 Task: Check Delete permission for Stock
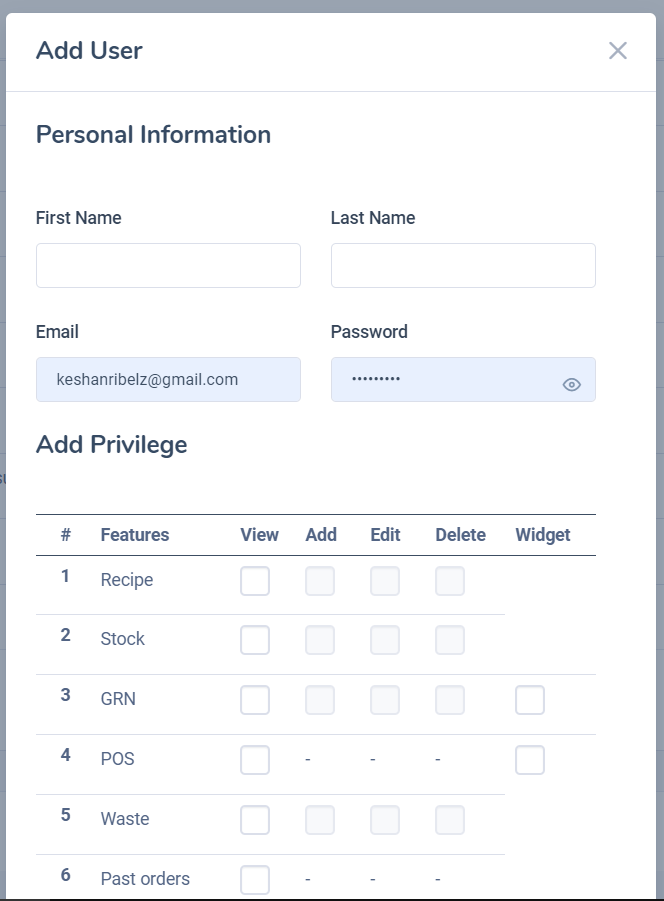tap(450, 640)
